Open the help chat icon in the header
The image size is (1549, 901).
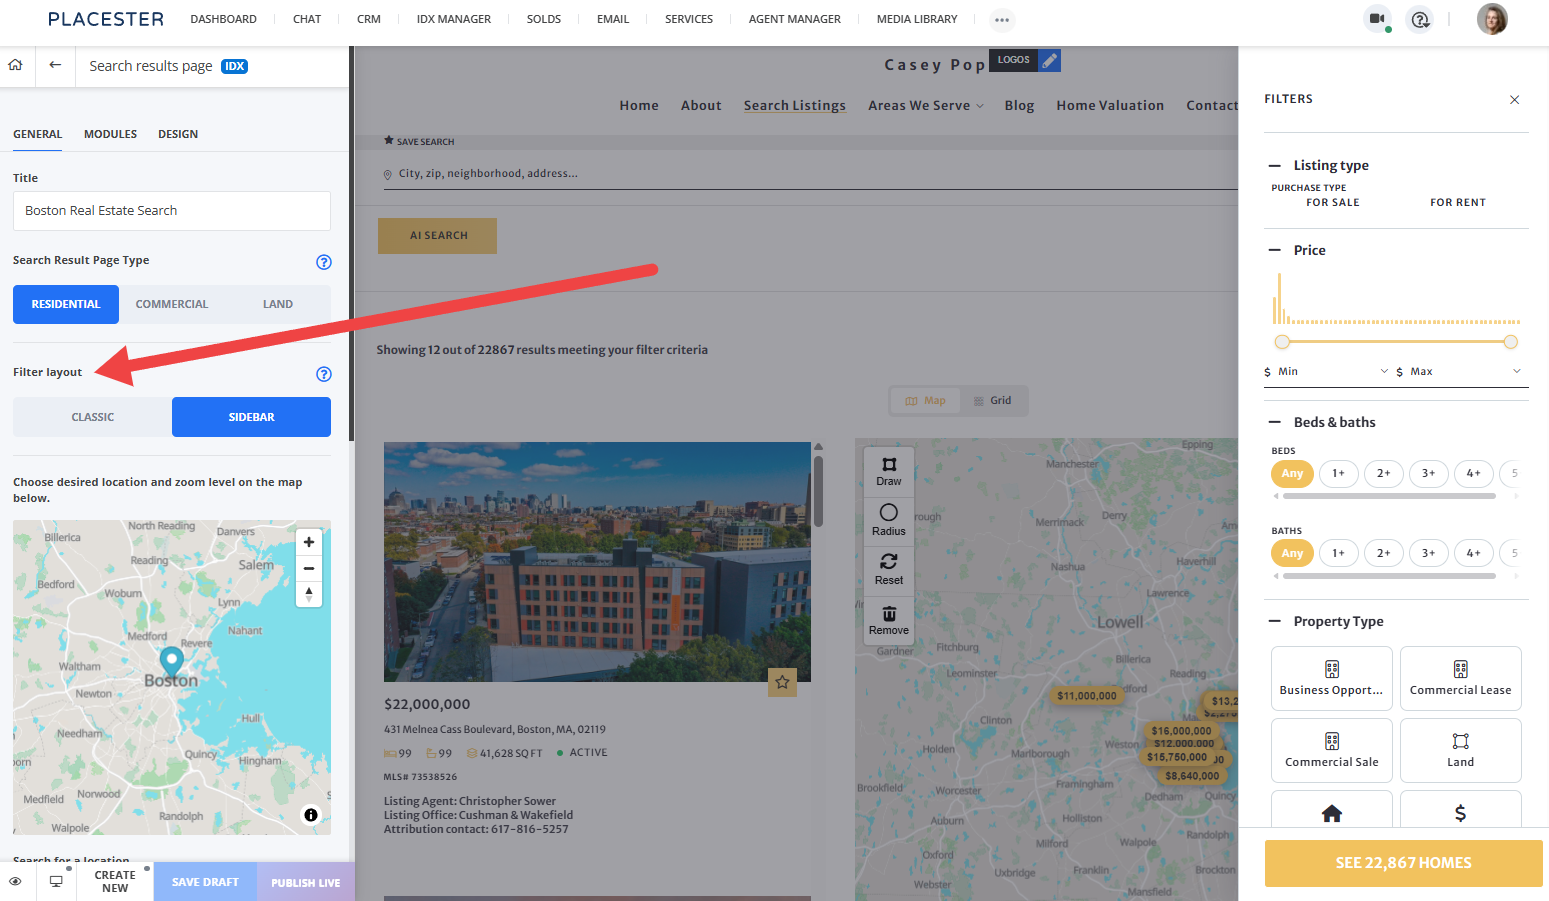(1420, 19)
